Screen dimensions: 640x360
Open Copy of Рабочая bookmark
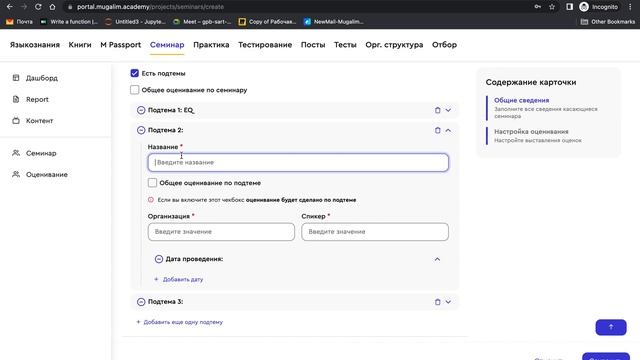(267, 22)
